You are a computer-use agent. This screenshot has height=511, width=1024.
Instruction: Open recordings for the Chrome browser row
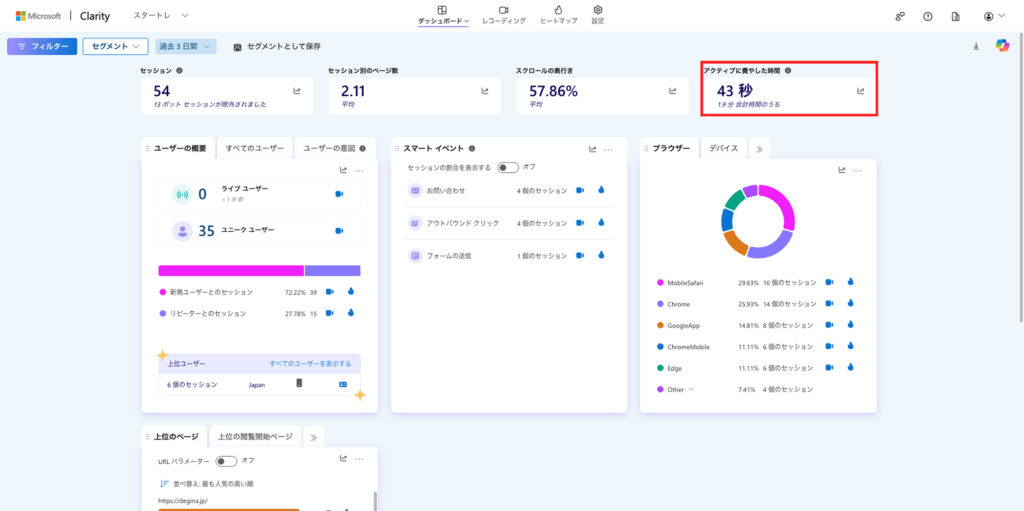[x=829, y=304]
